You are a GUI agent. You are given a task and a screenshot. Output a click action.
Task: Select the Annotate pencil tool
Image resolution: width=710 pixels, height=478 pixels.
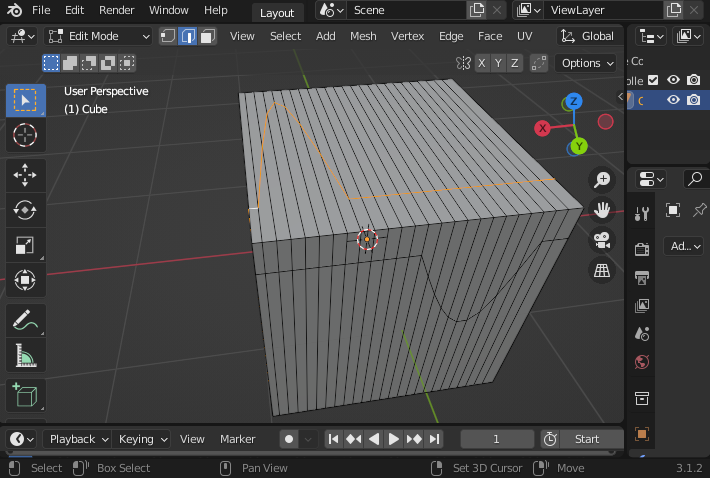point(26,321)
